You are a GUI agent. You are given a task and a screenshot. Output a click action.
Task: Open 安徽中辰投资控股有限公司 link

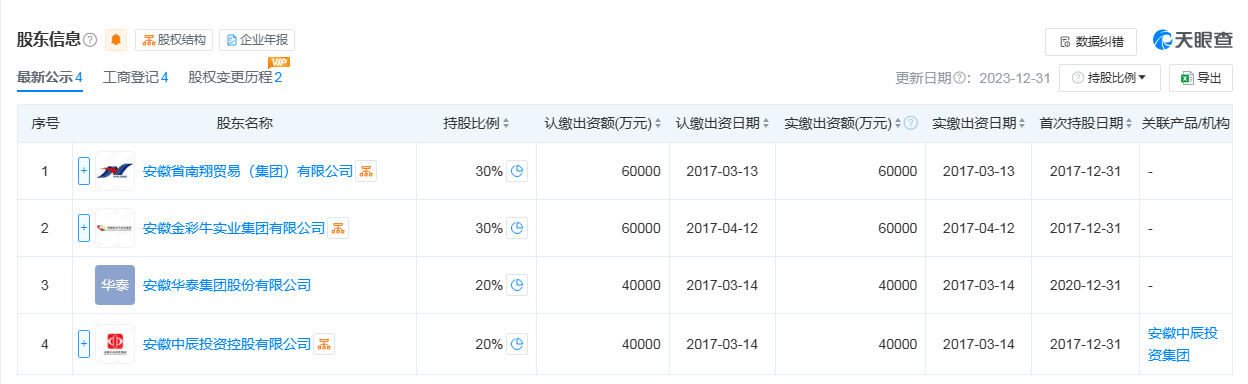tap(227, 343)
